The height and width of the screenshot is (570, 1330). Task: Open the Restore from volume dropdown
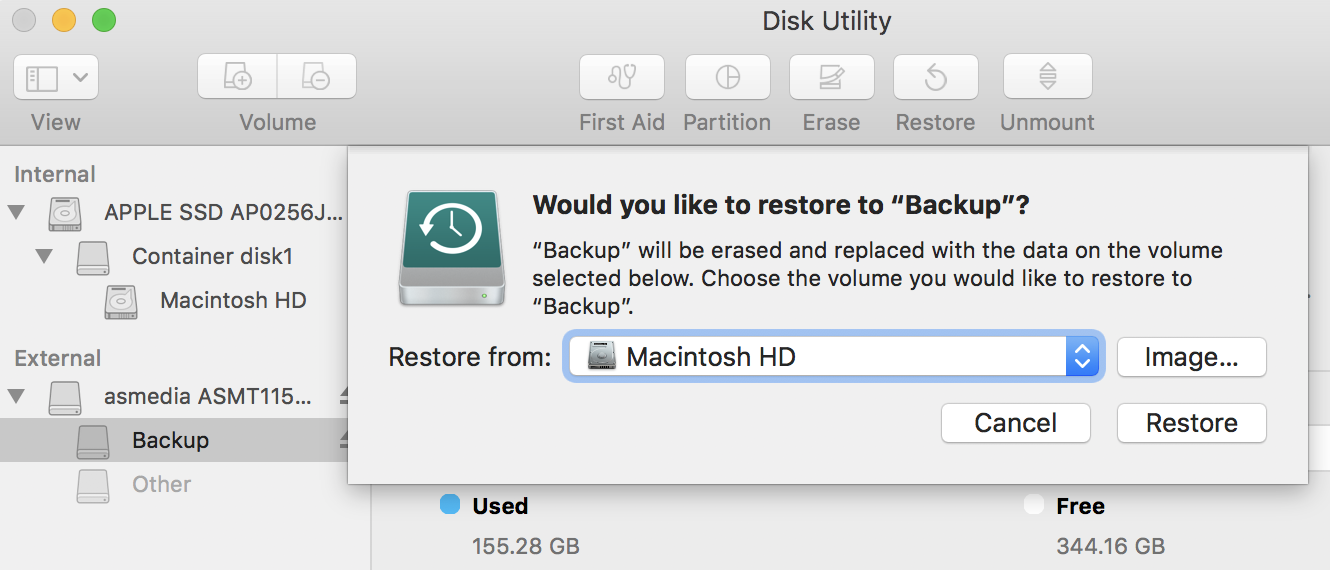[833, 356]
